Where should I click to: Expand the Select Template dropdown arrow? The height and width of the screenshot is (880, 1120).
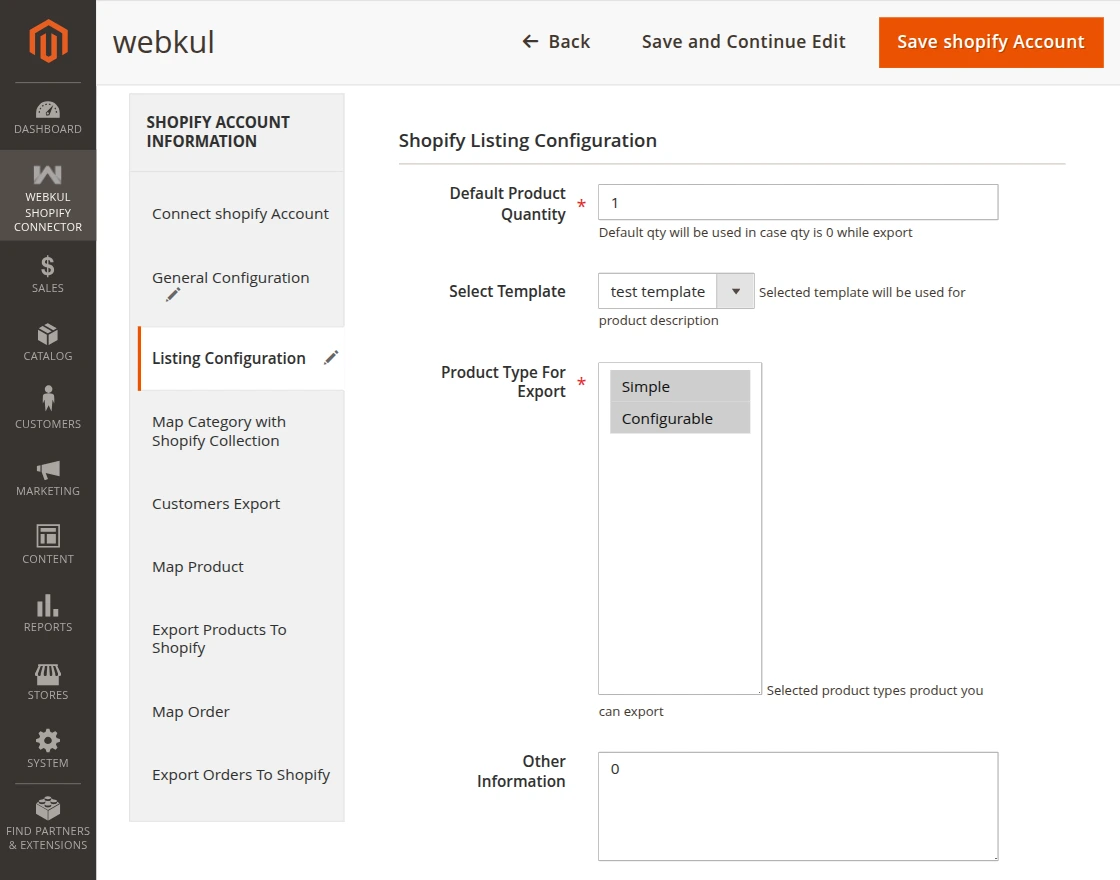point(736,292)
